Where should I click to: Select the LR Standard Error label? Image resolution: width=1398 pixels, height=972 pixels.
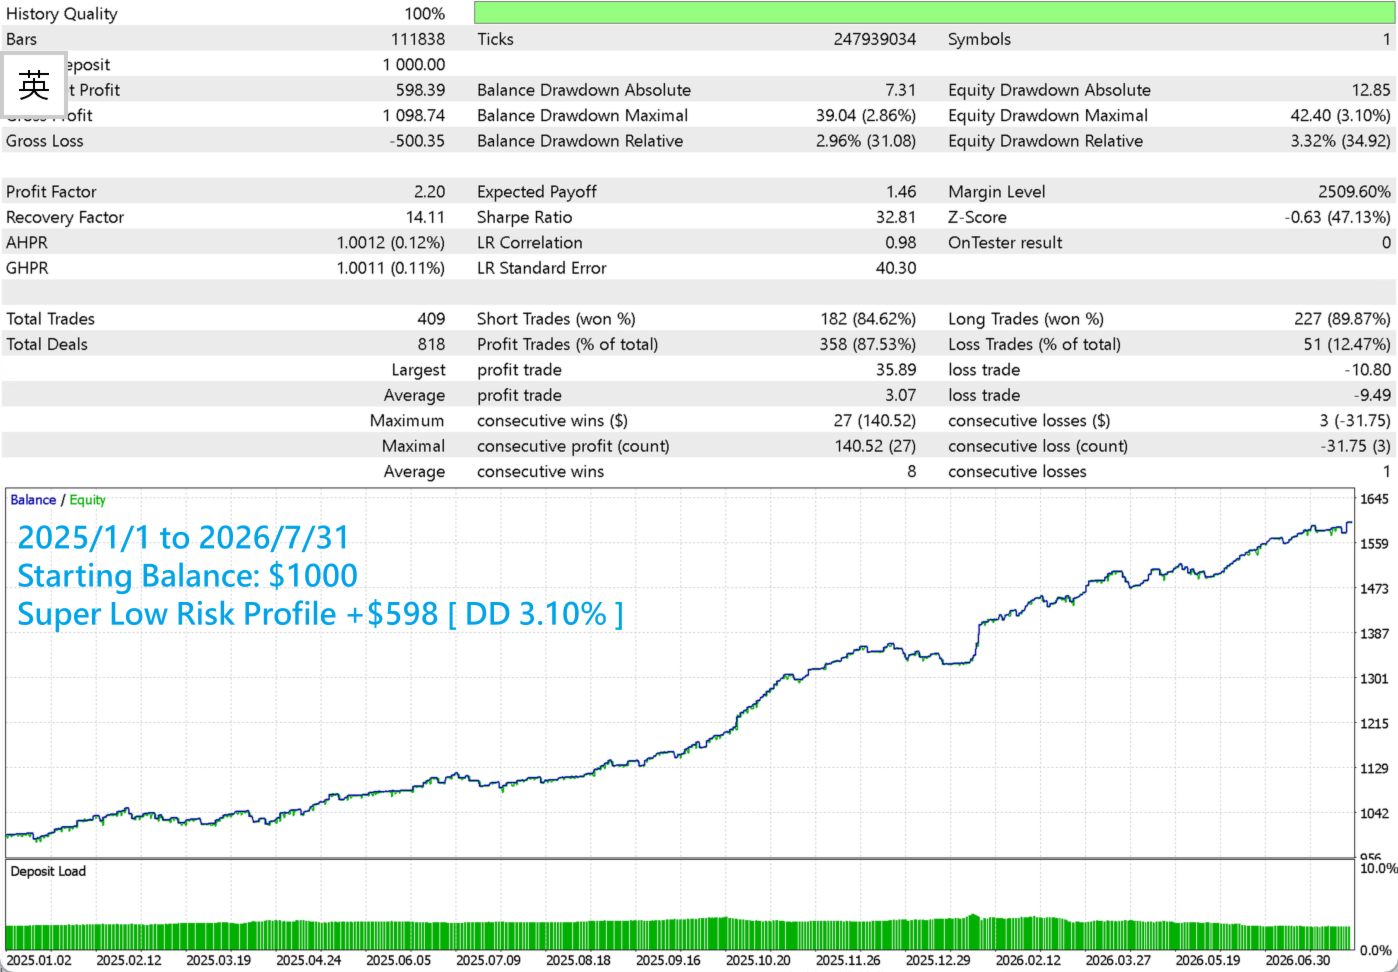click(542, 268)
